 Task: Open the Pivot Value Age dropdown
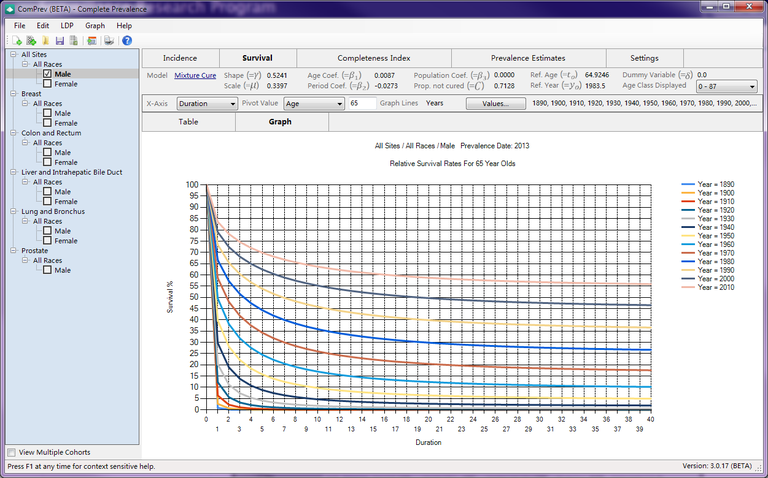coord(313,103)
